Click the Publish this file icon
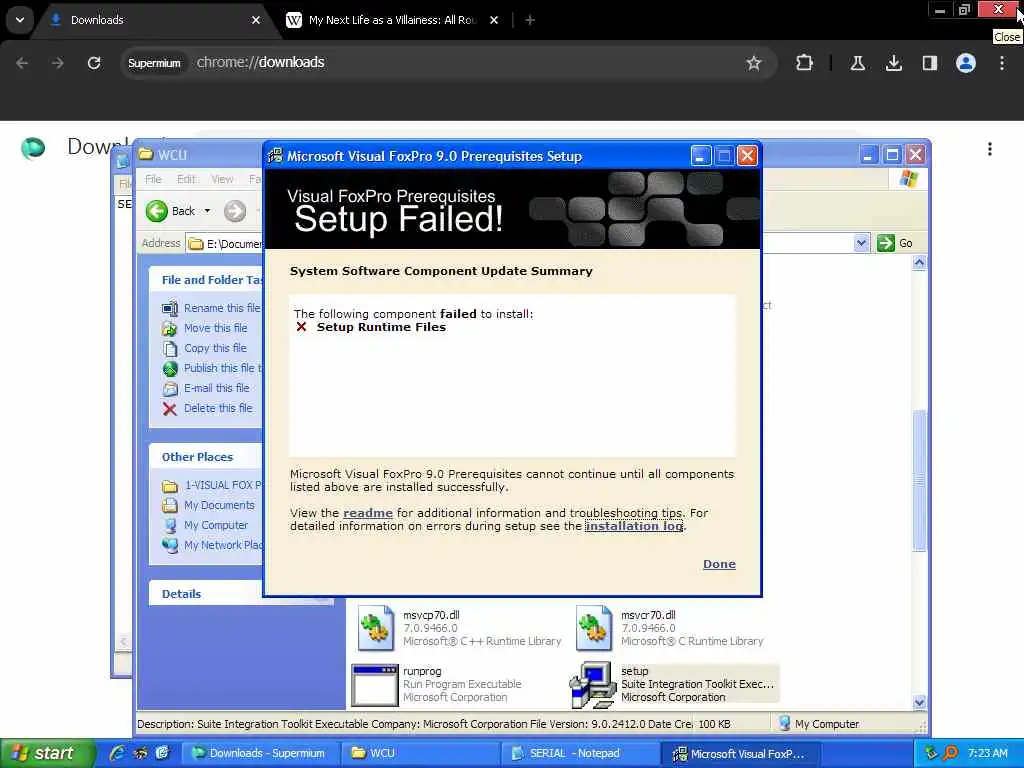This screenshot has width=1024, height=768. click(170, 369)
